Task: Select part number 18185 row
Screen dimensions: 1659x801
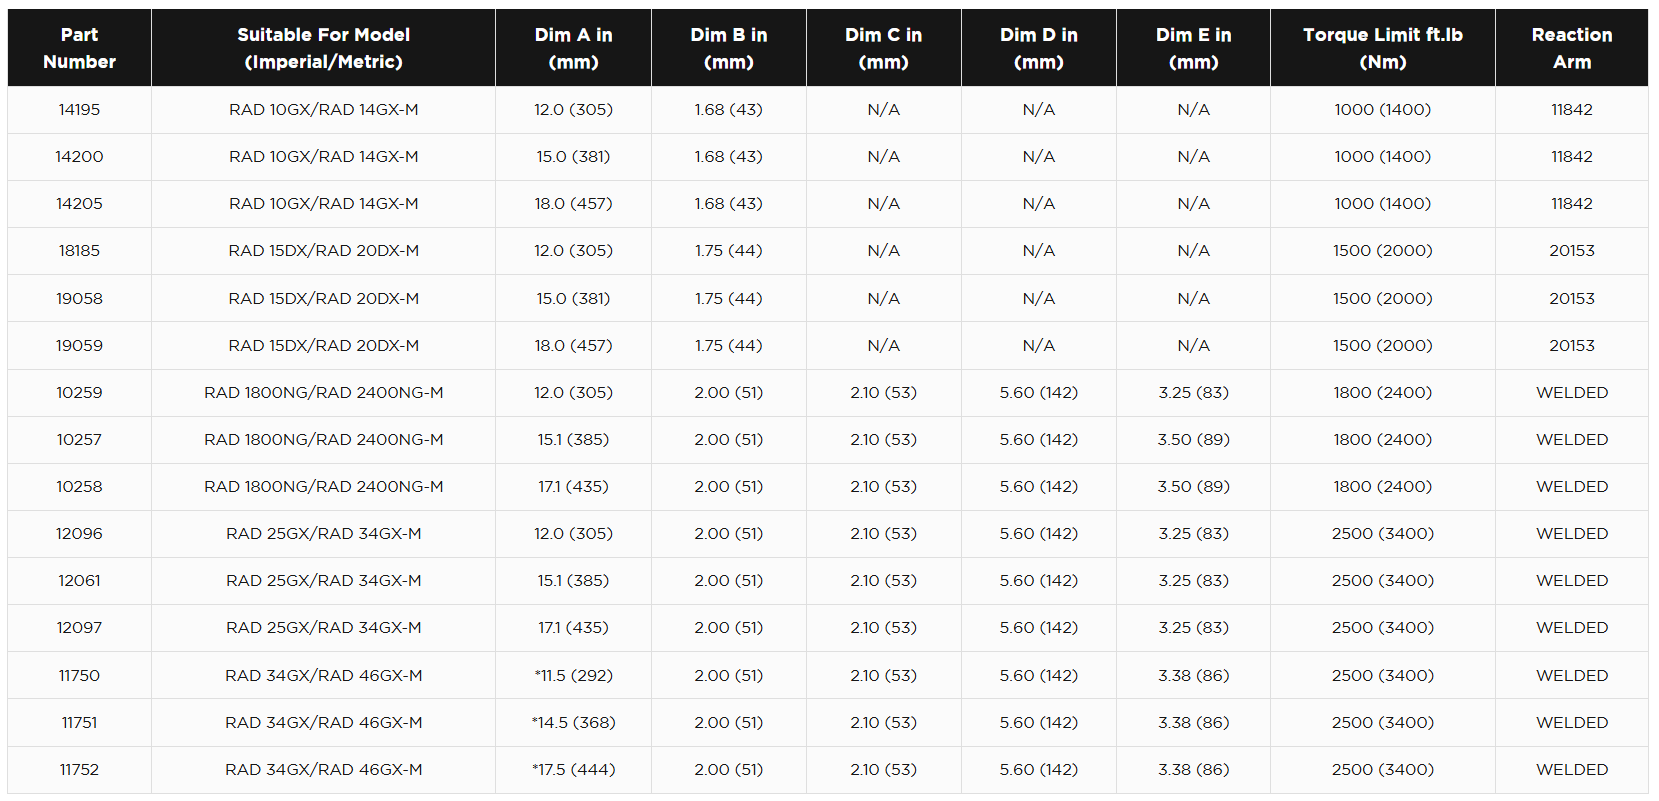Action: pyautogui.click(x=828, y=251)
